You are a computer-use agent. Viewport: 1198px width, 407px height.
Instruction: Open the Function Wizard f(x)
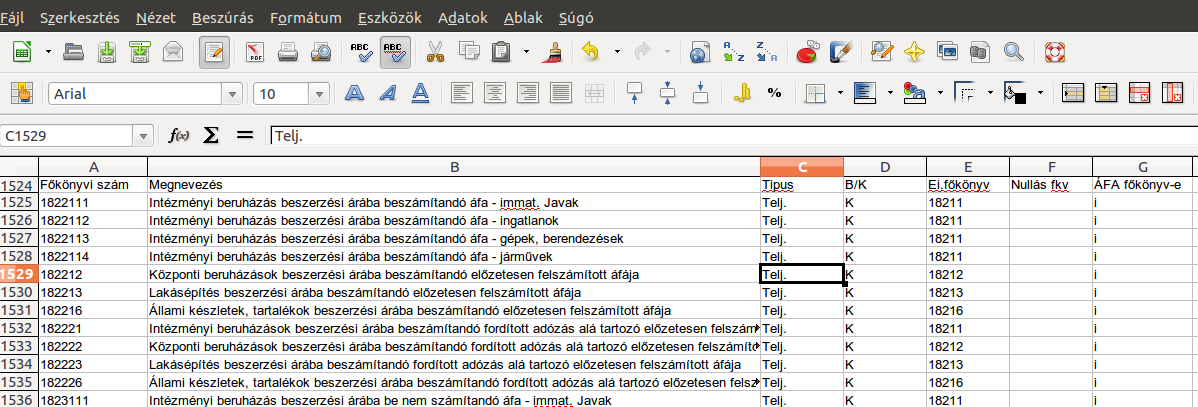pos(179,136)
